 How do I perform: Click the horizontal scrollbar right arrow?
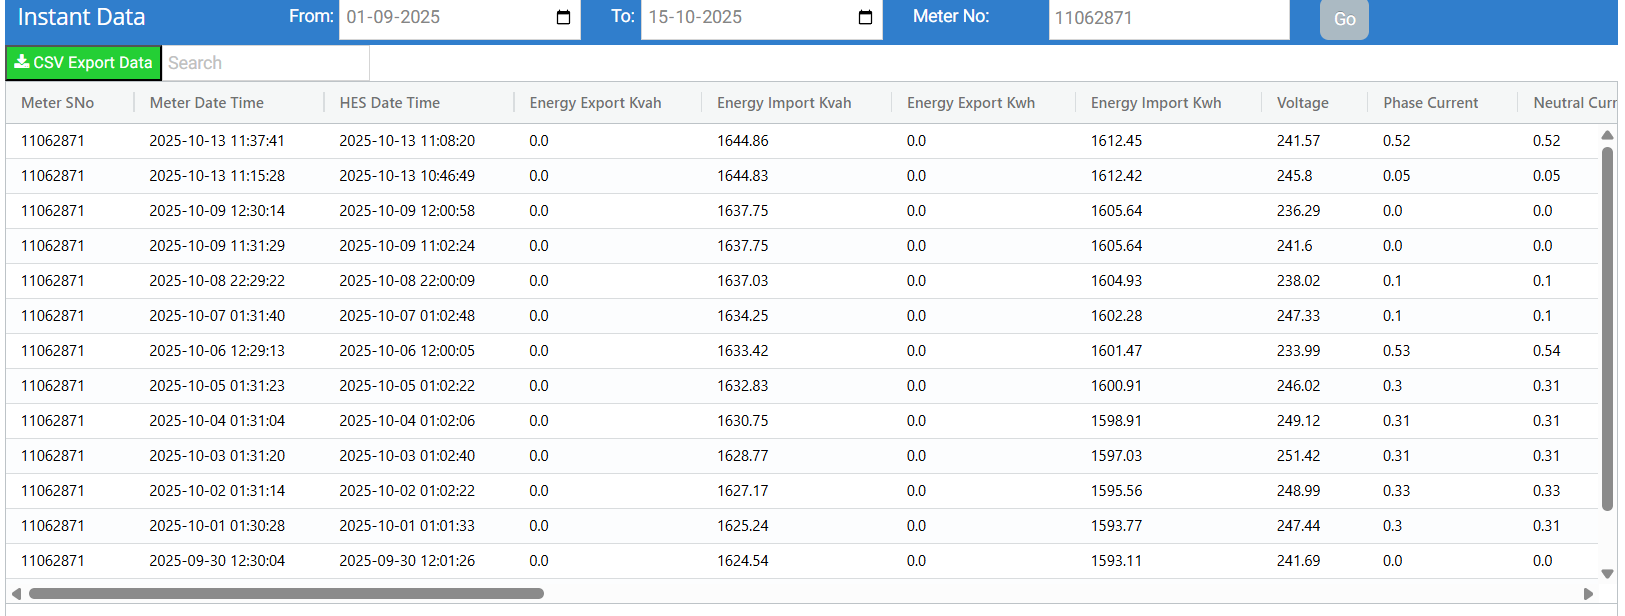click(x=1588, y=594)
